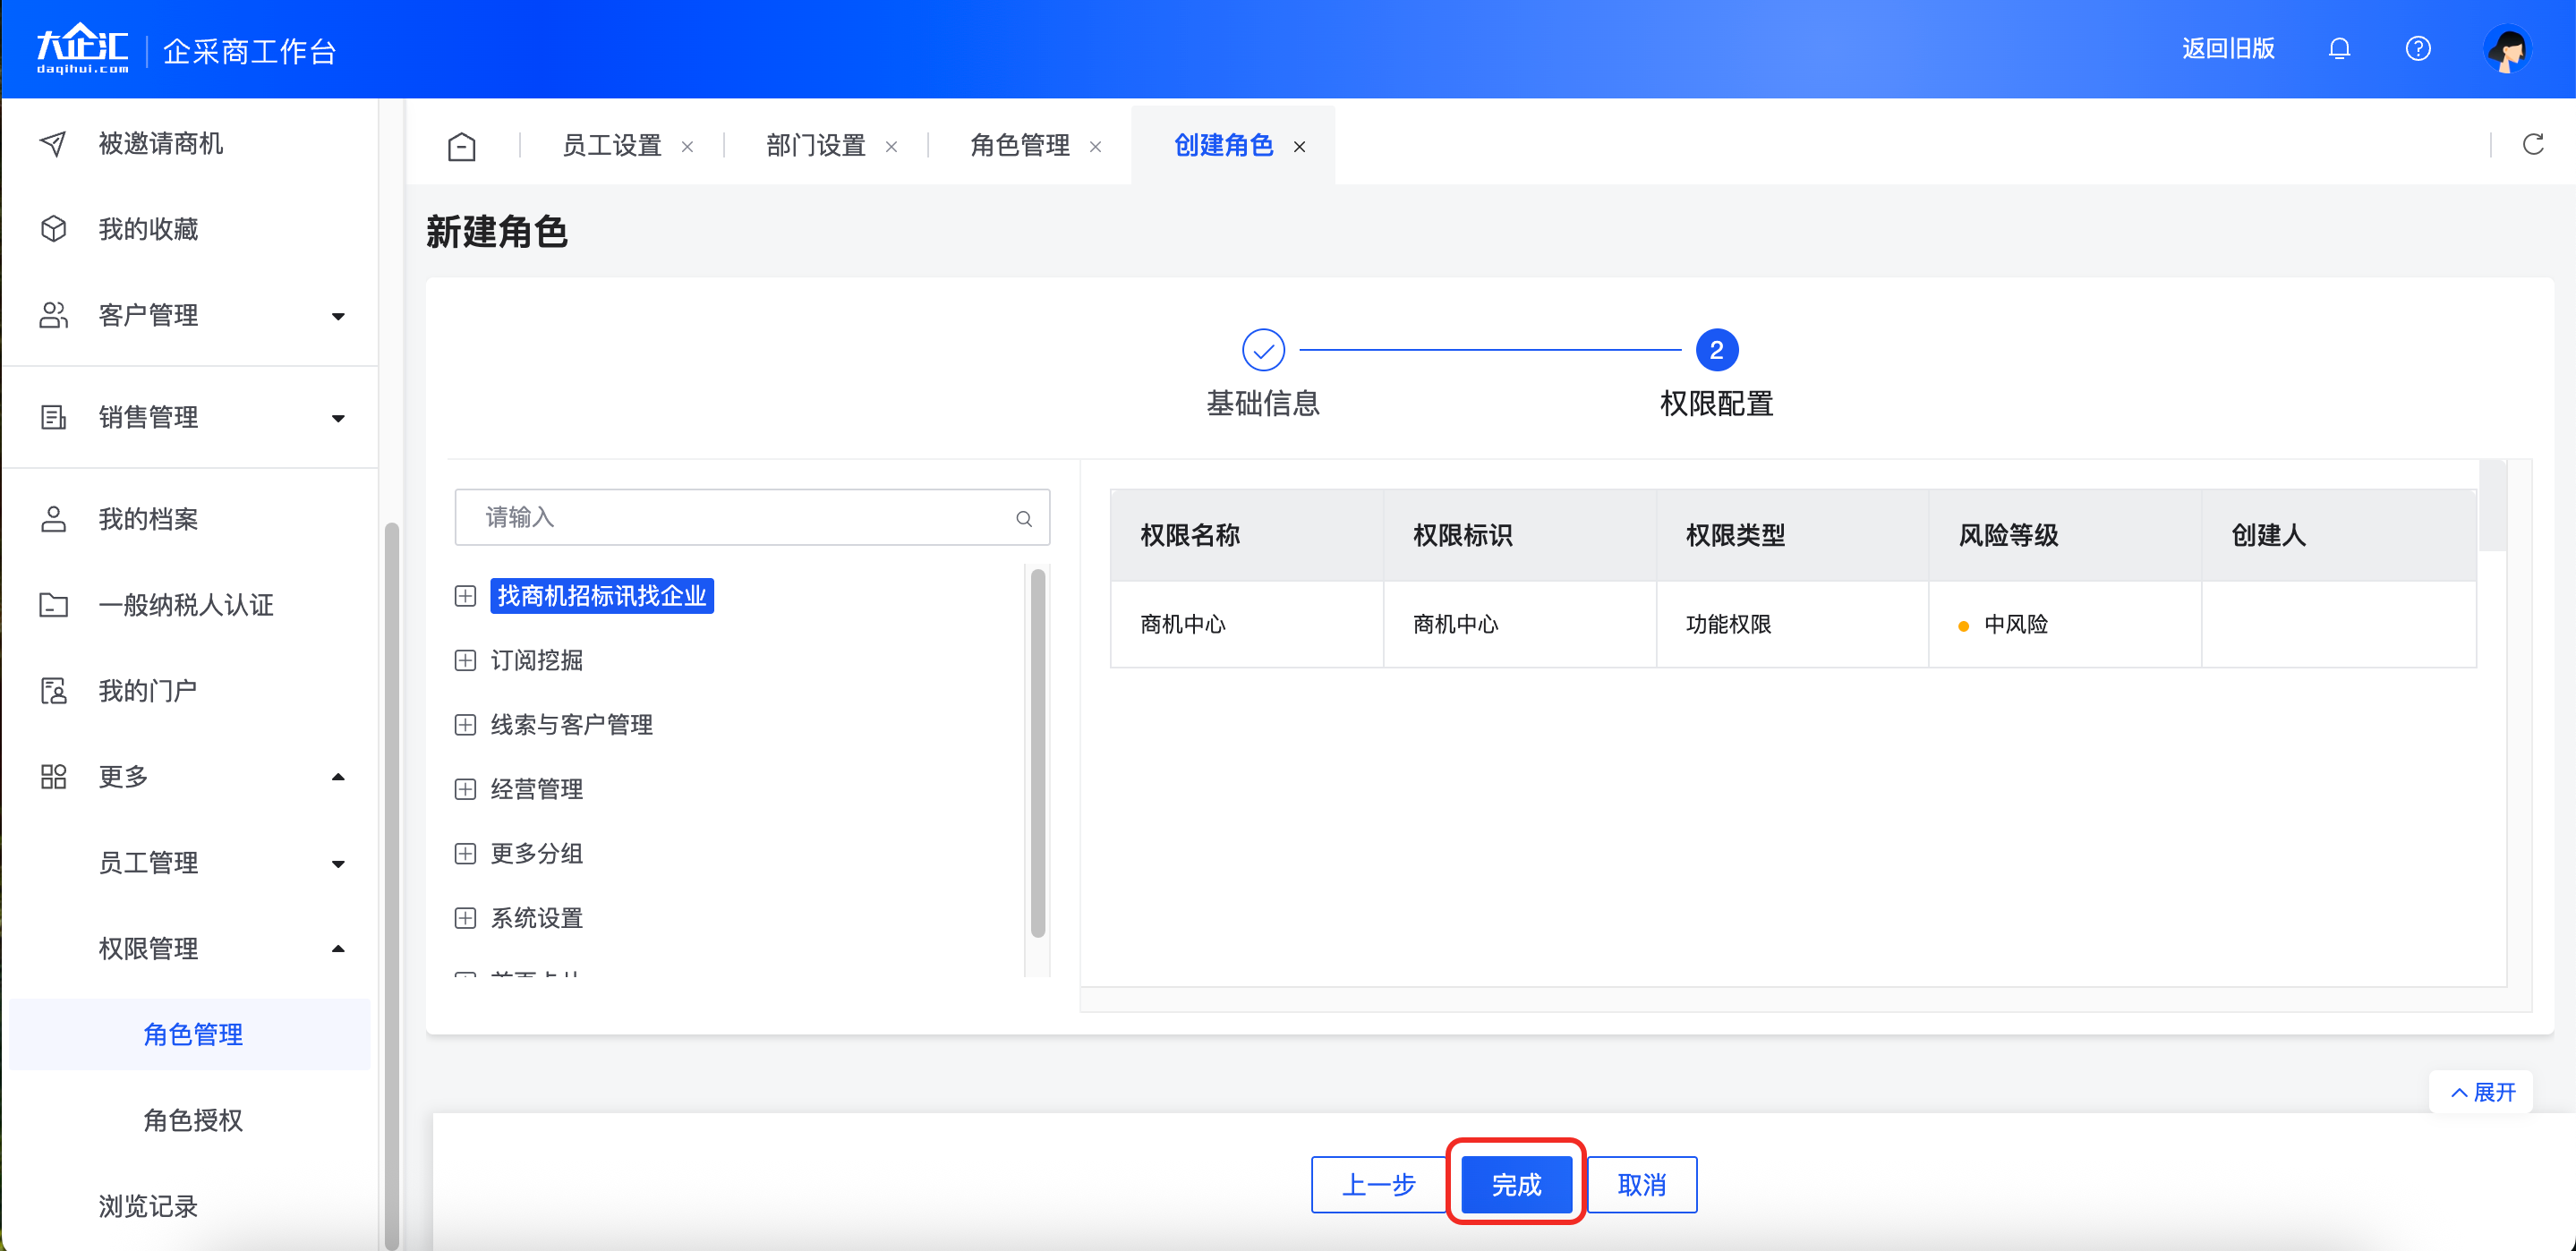Expand the 订阅挖掘 tree node

pos(465,660)
